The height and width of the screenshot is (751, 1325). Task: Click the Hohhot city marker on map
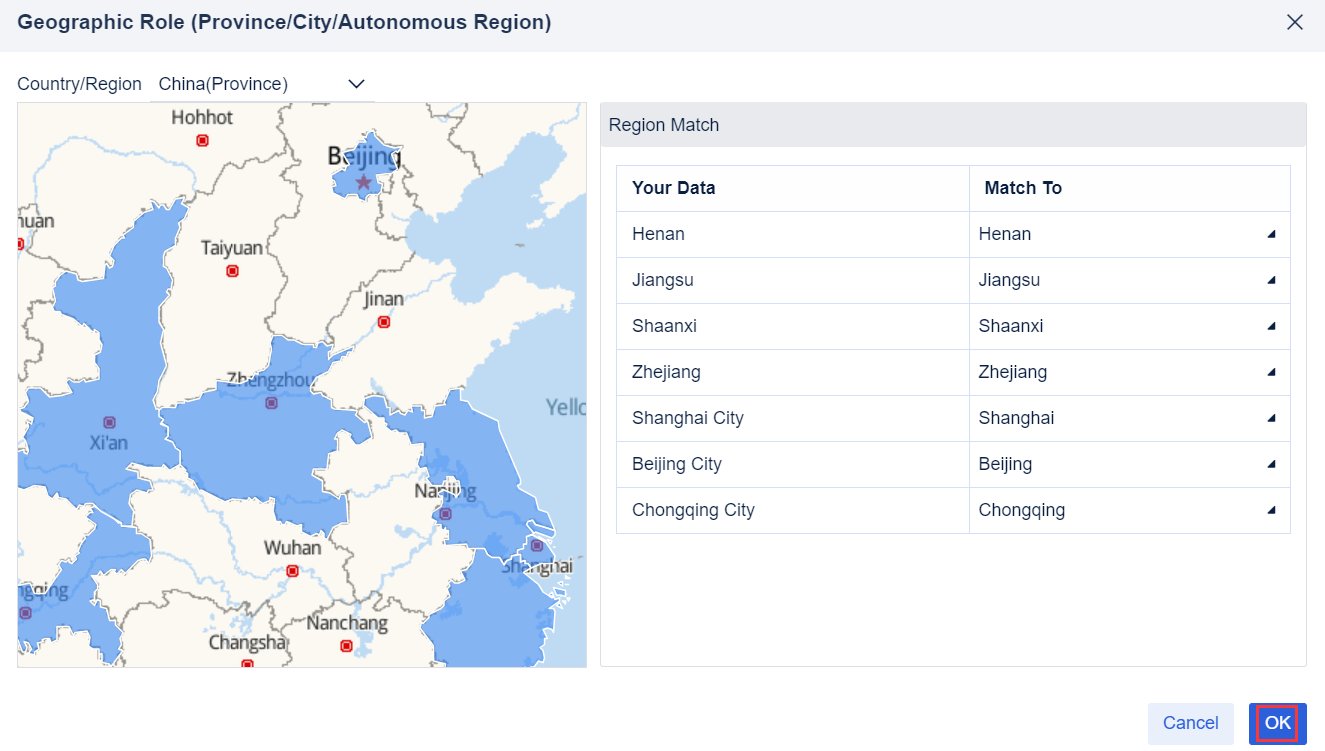pyautogui.click(x=202, y=141)
